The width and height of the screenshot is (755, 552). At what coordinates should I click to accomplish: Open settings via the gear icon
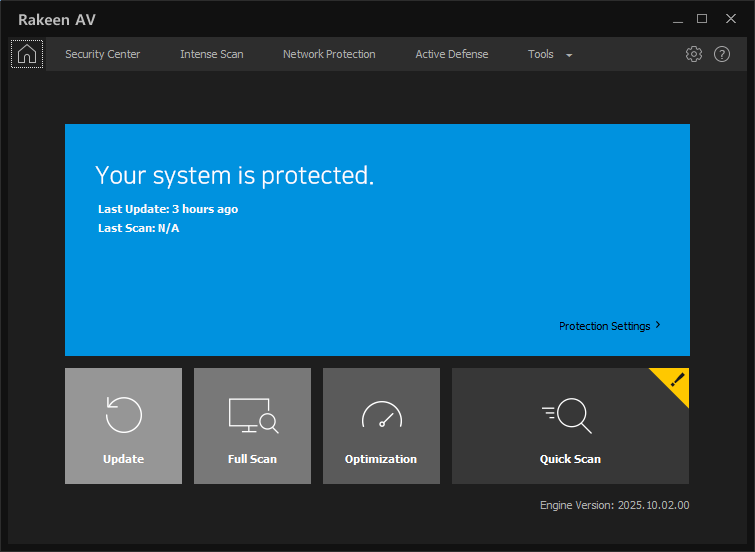pos(694,54)
